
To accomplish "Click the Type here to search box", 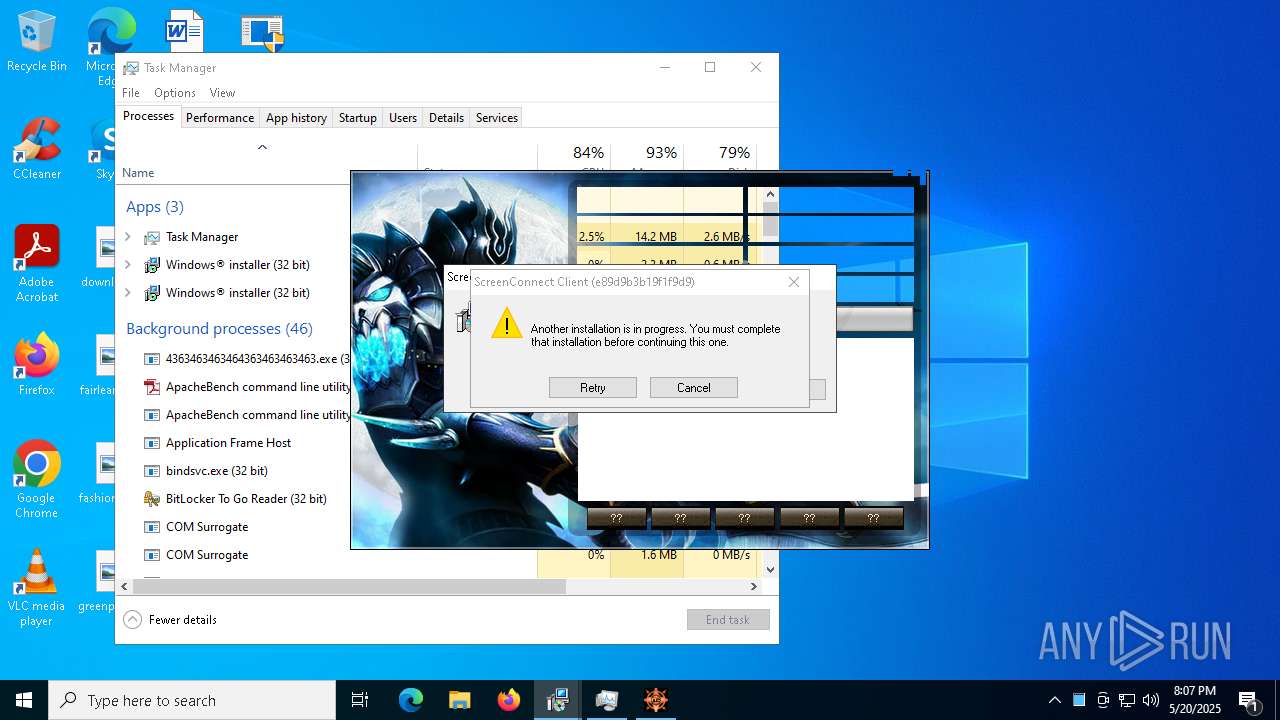I will [192, 700].
